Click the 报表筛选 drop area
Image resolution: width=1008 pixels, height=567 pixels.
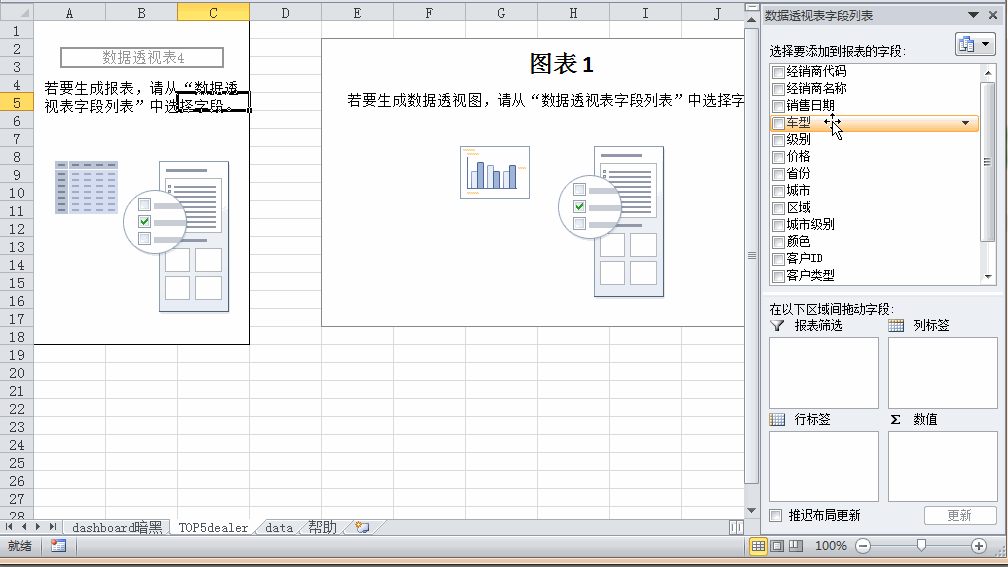point(824,373)
